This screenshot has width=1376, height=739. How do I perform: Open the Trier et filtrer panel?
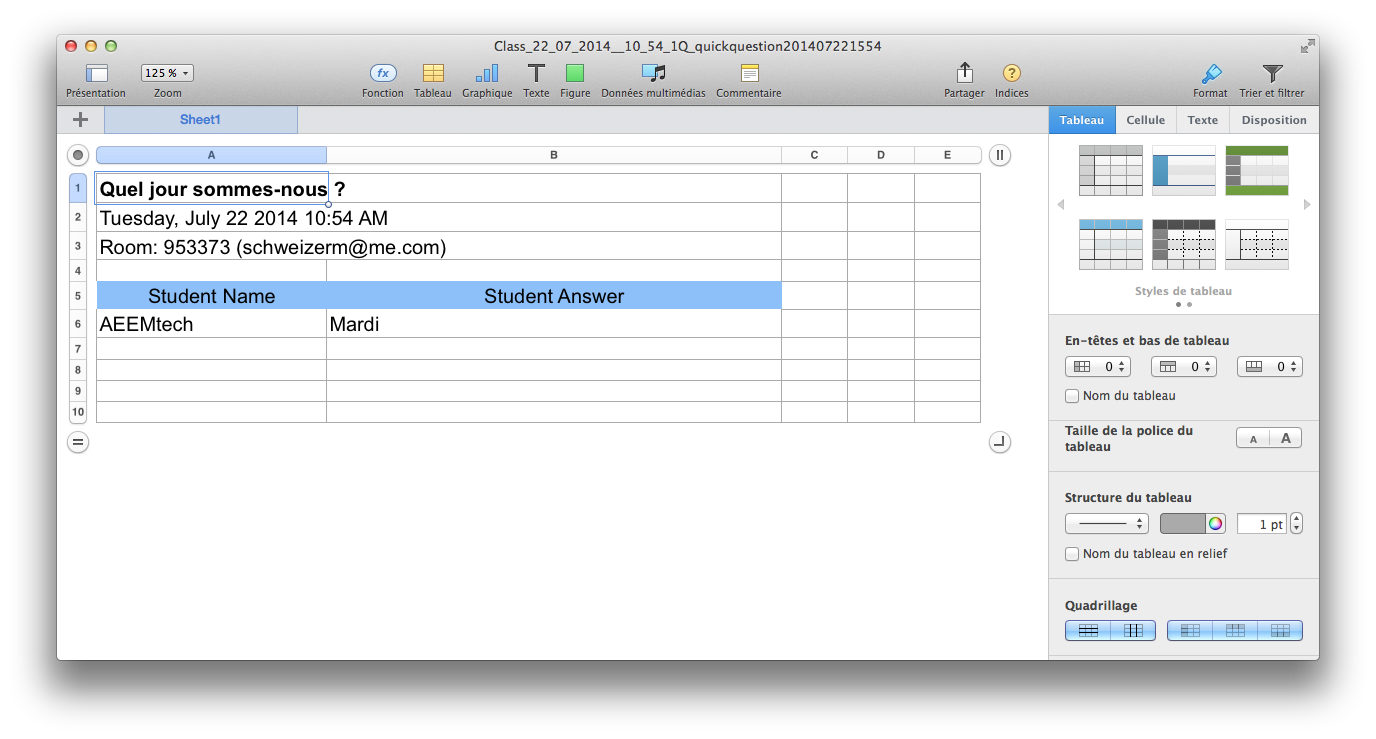pos(1271,73)
